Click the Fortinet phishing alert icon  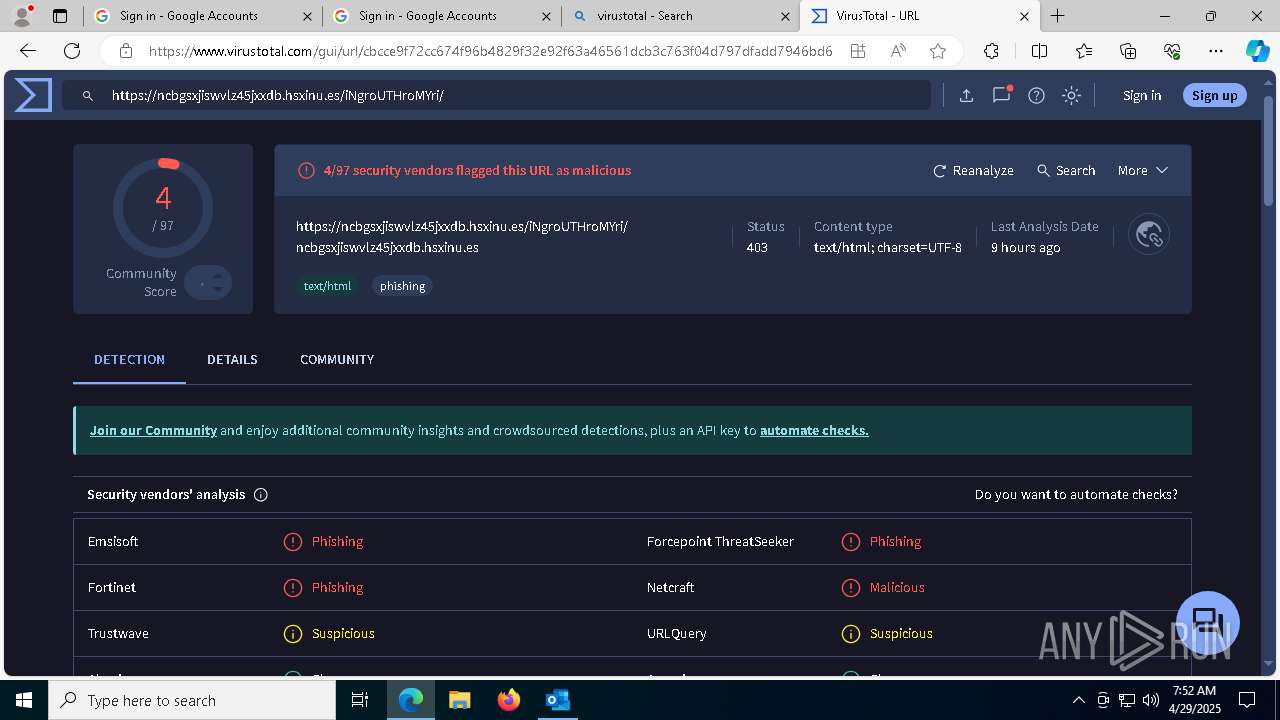292,588
